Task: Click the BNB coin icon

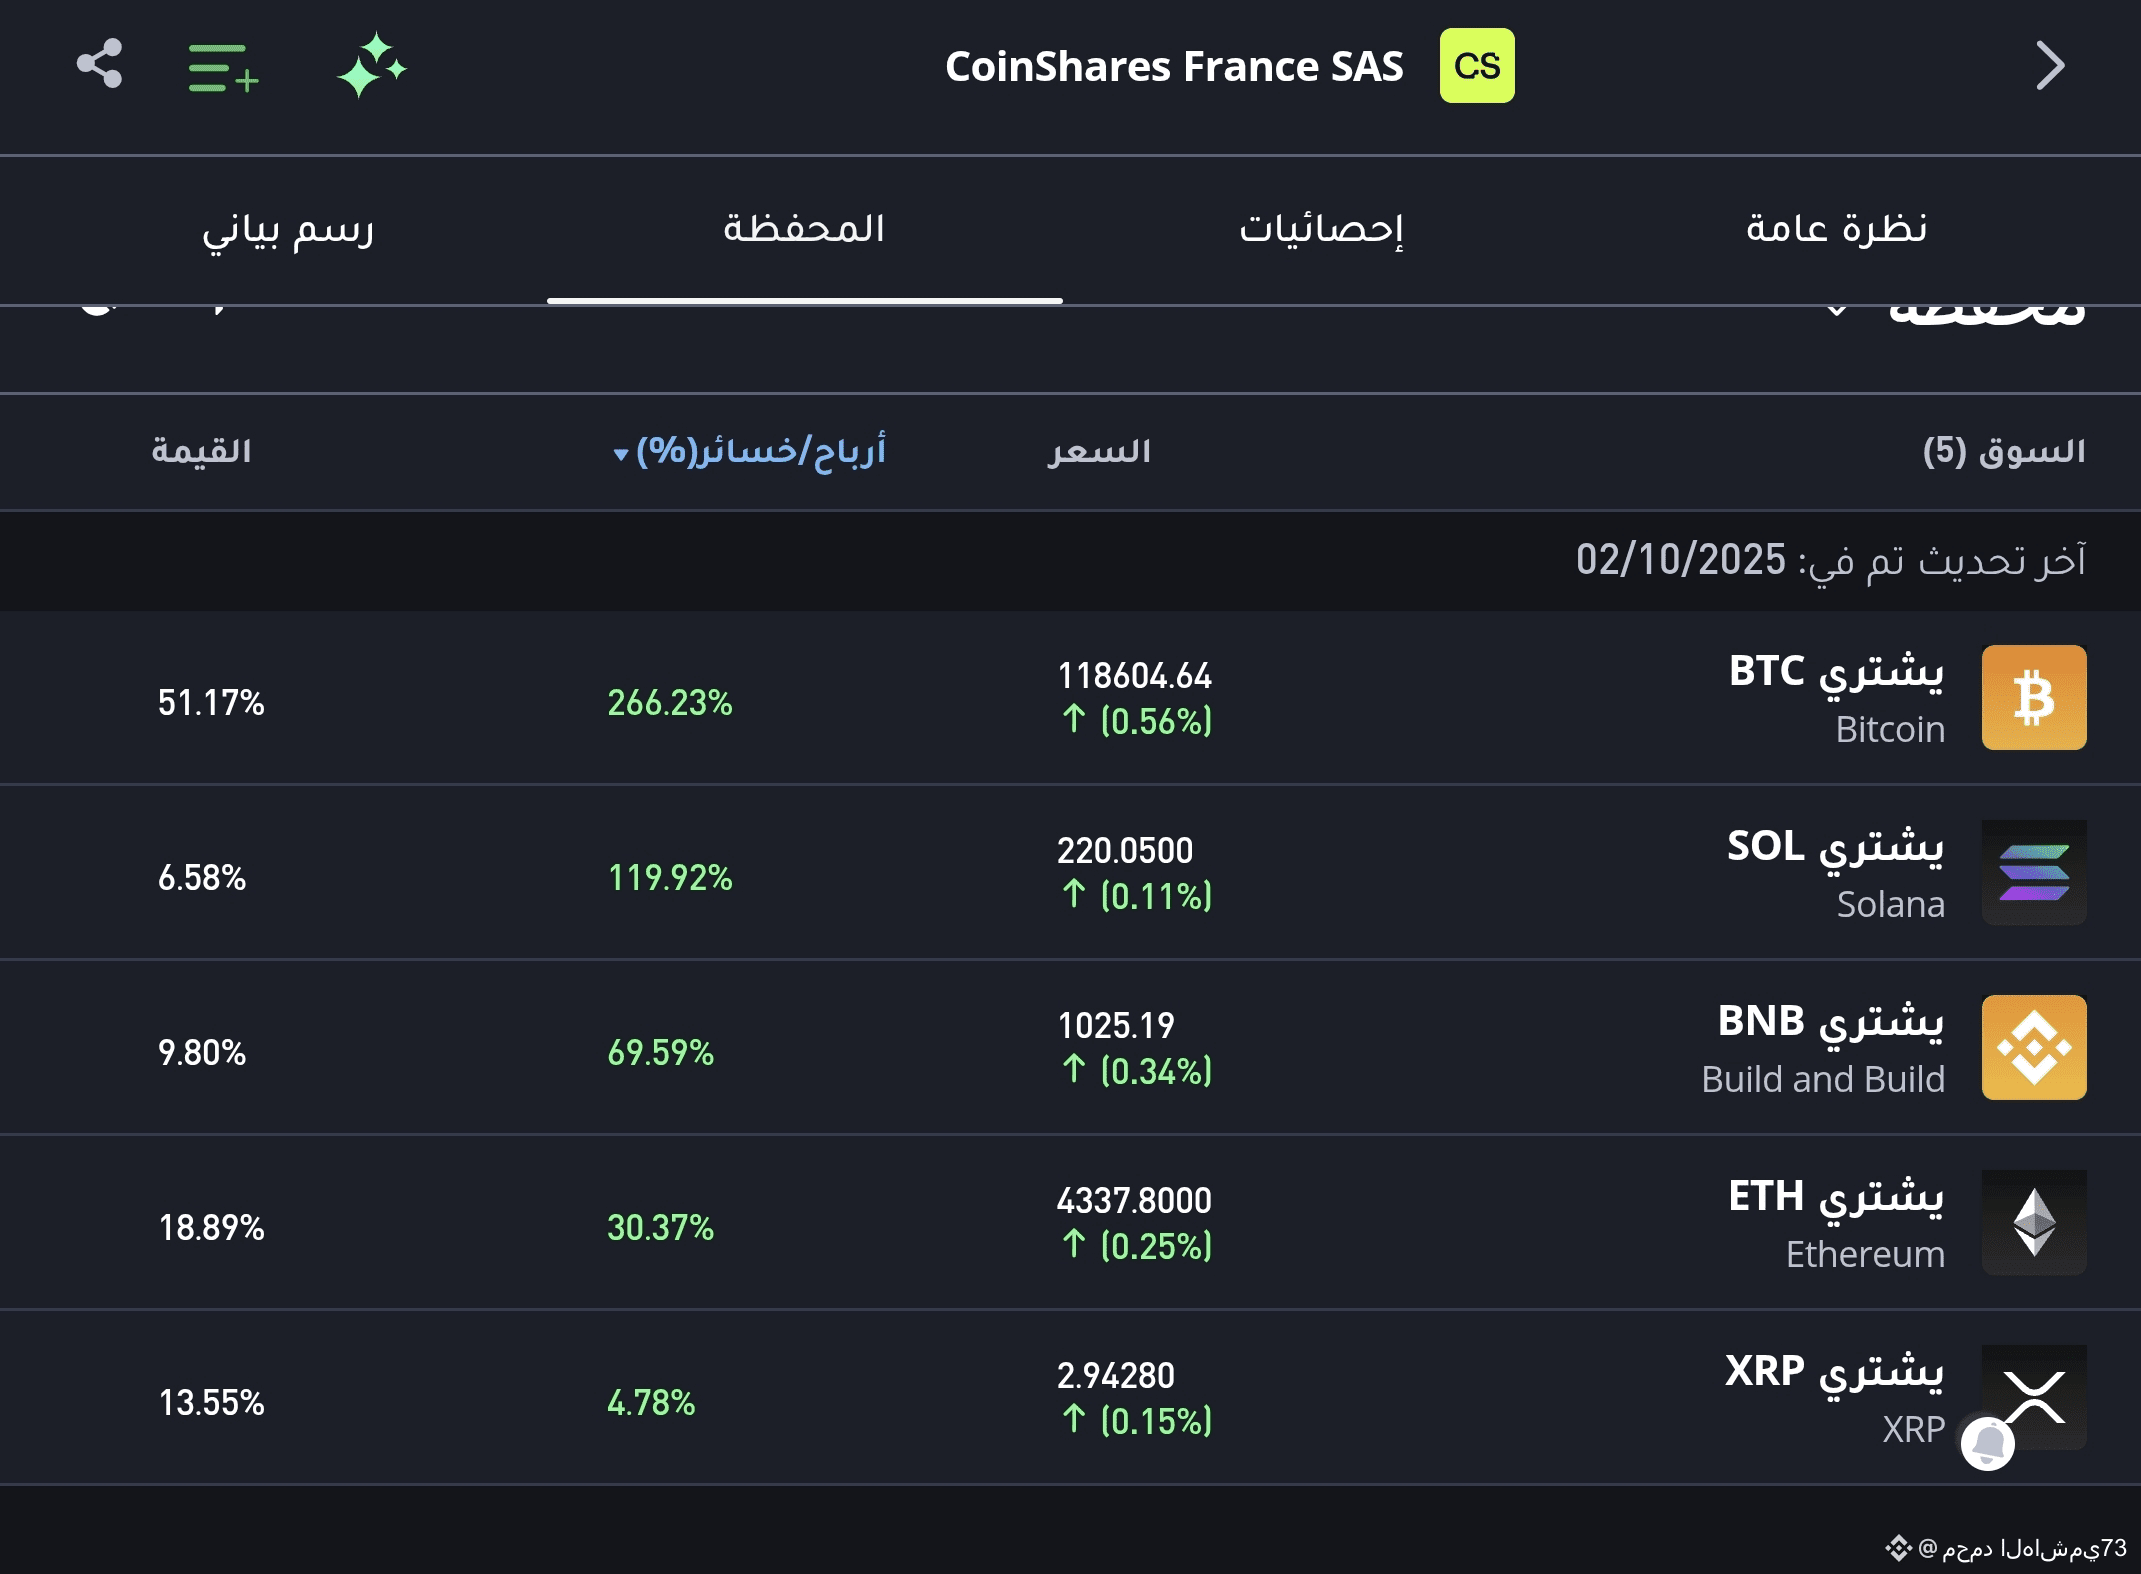Action: click(2033, 1047)
